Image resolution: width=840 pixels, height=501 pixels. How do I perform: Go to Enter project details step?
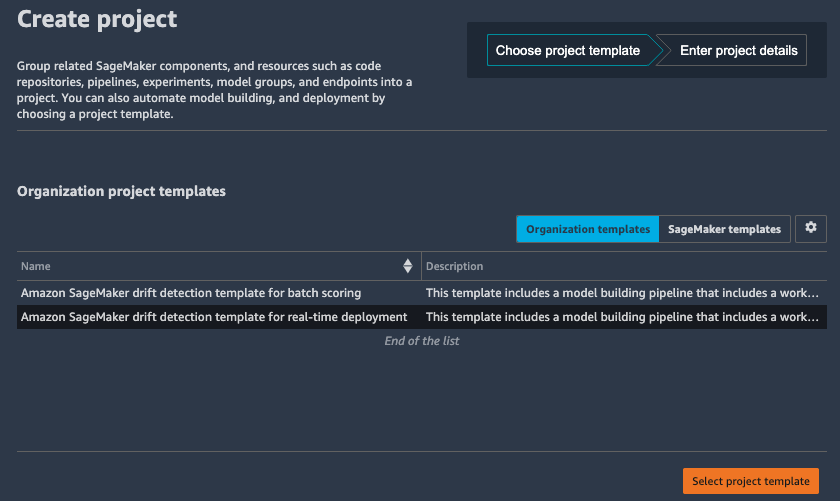(x=738, y=50)
